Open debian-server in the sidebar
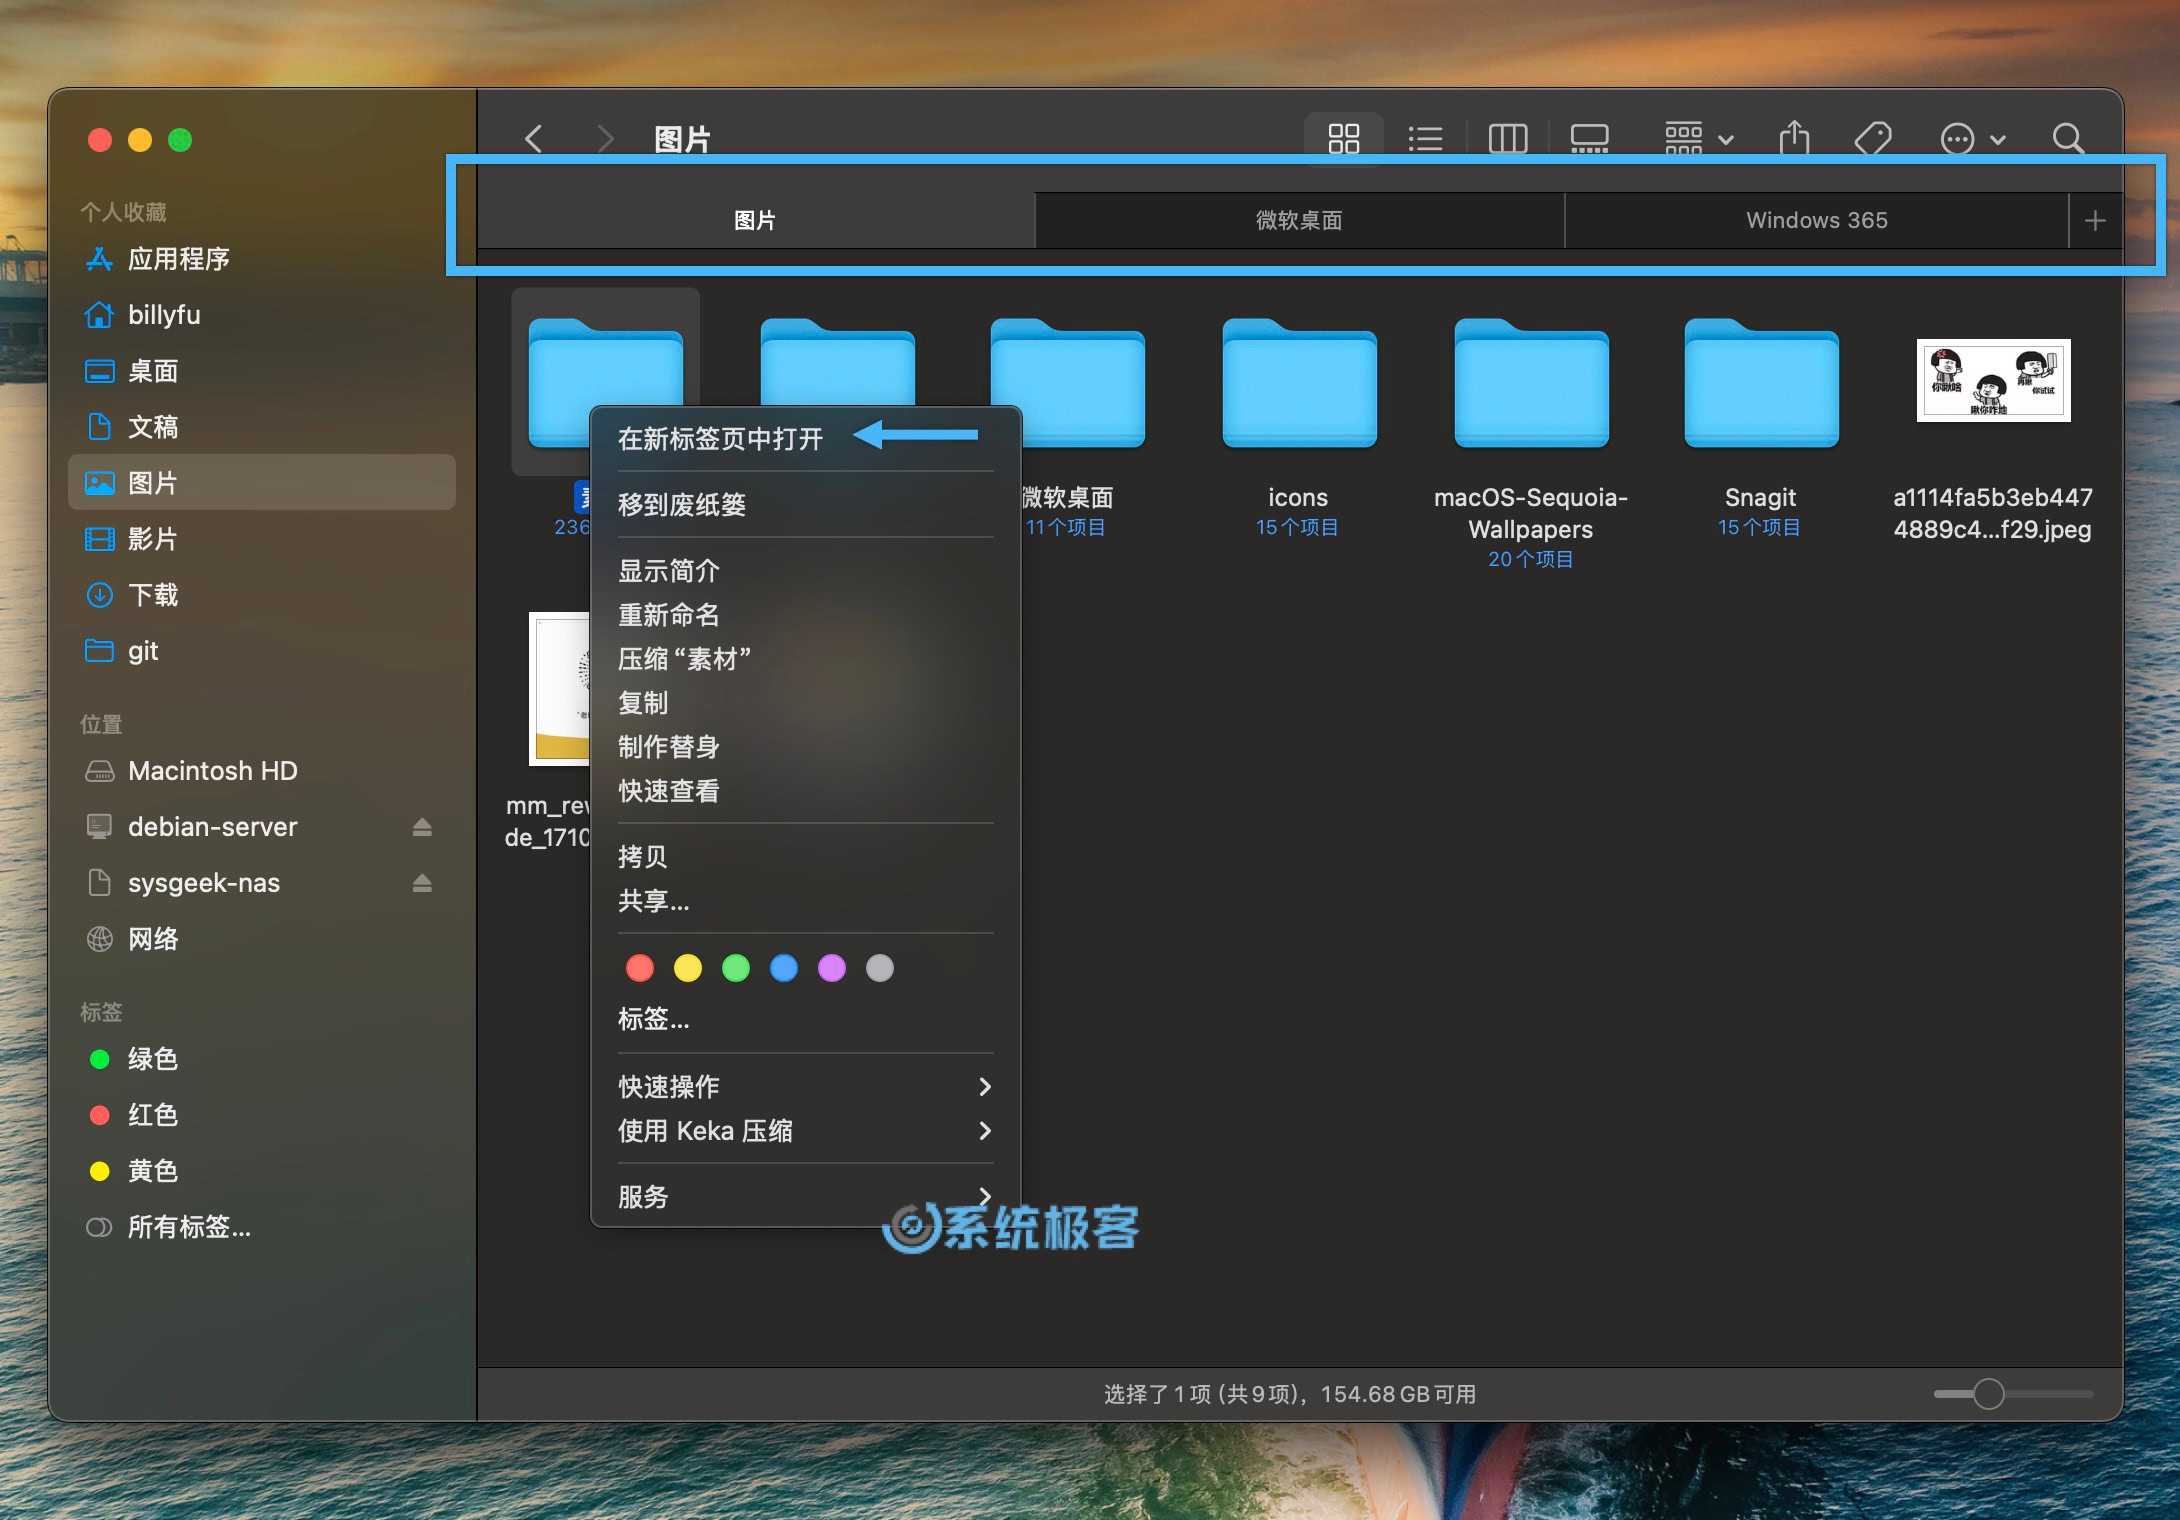The image size is (2180, 1520). pos(262,827)
